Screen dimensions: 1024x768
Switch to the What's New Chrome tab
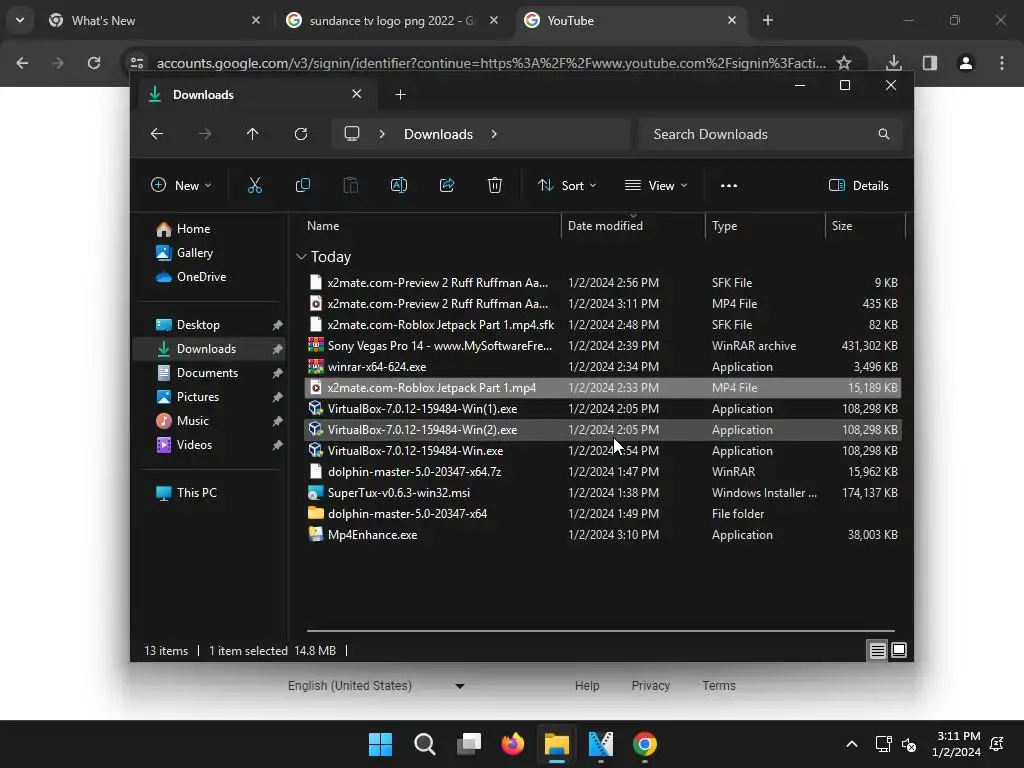tap(155, 20)
